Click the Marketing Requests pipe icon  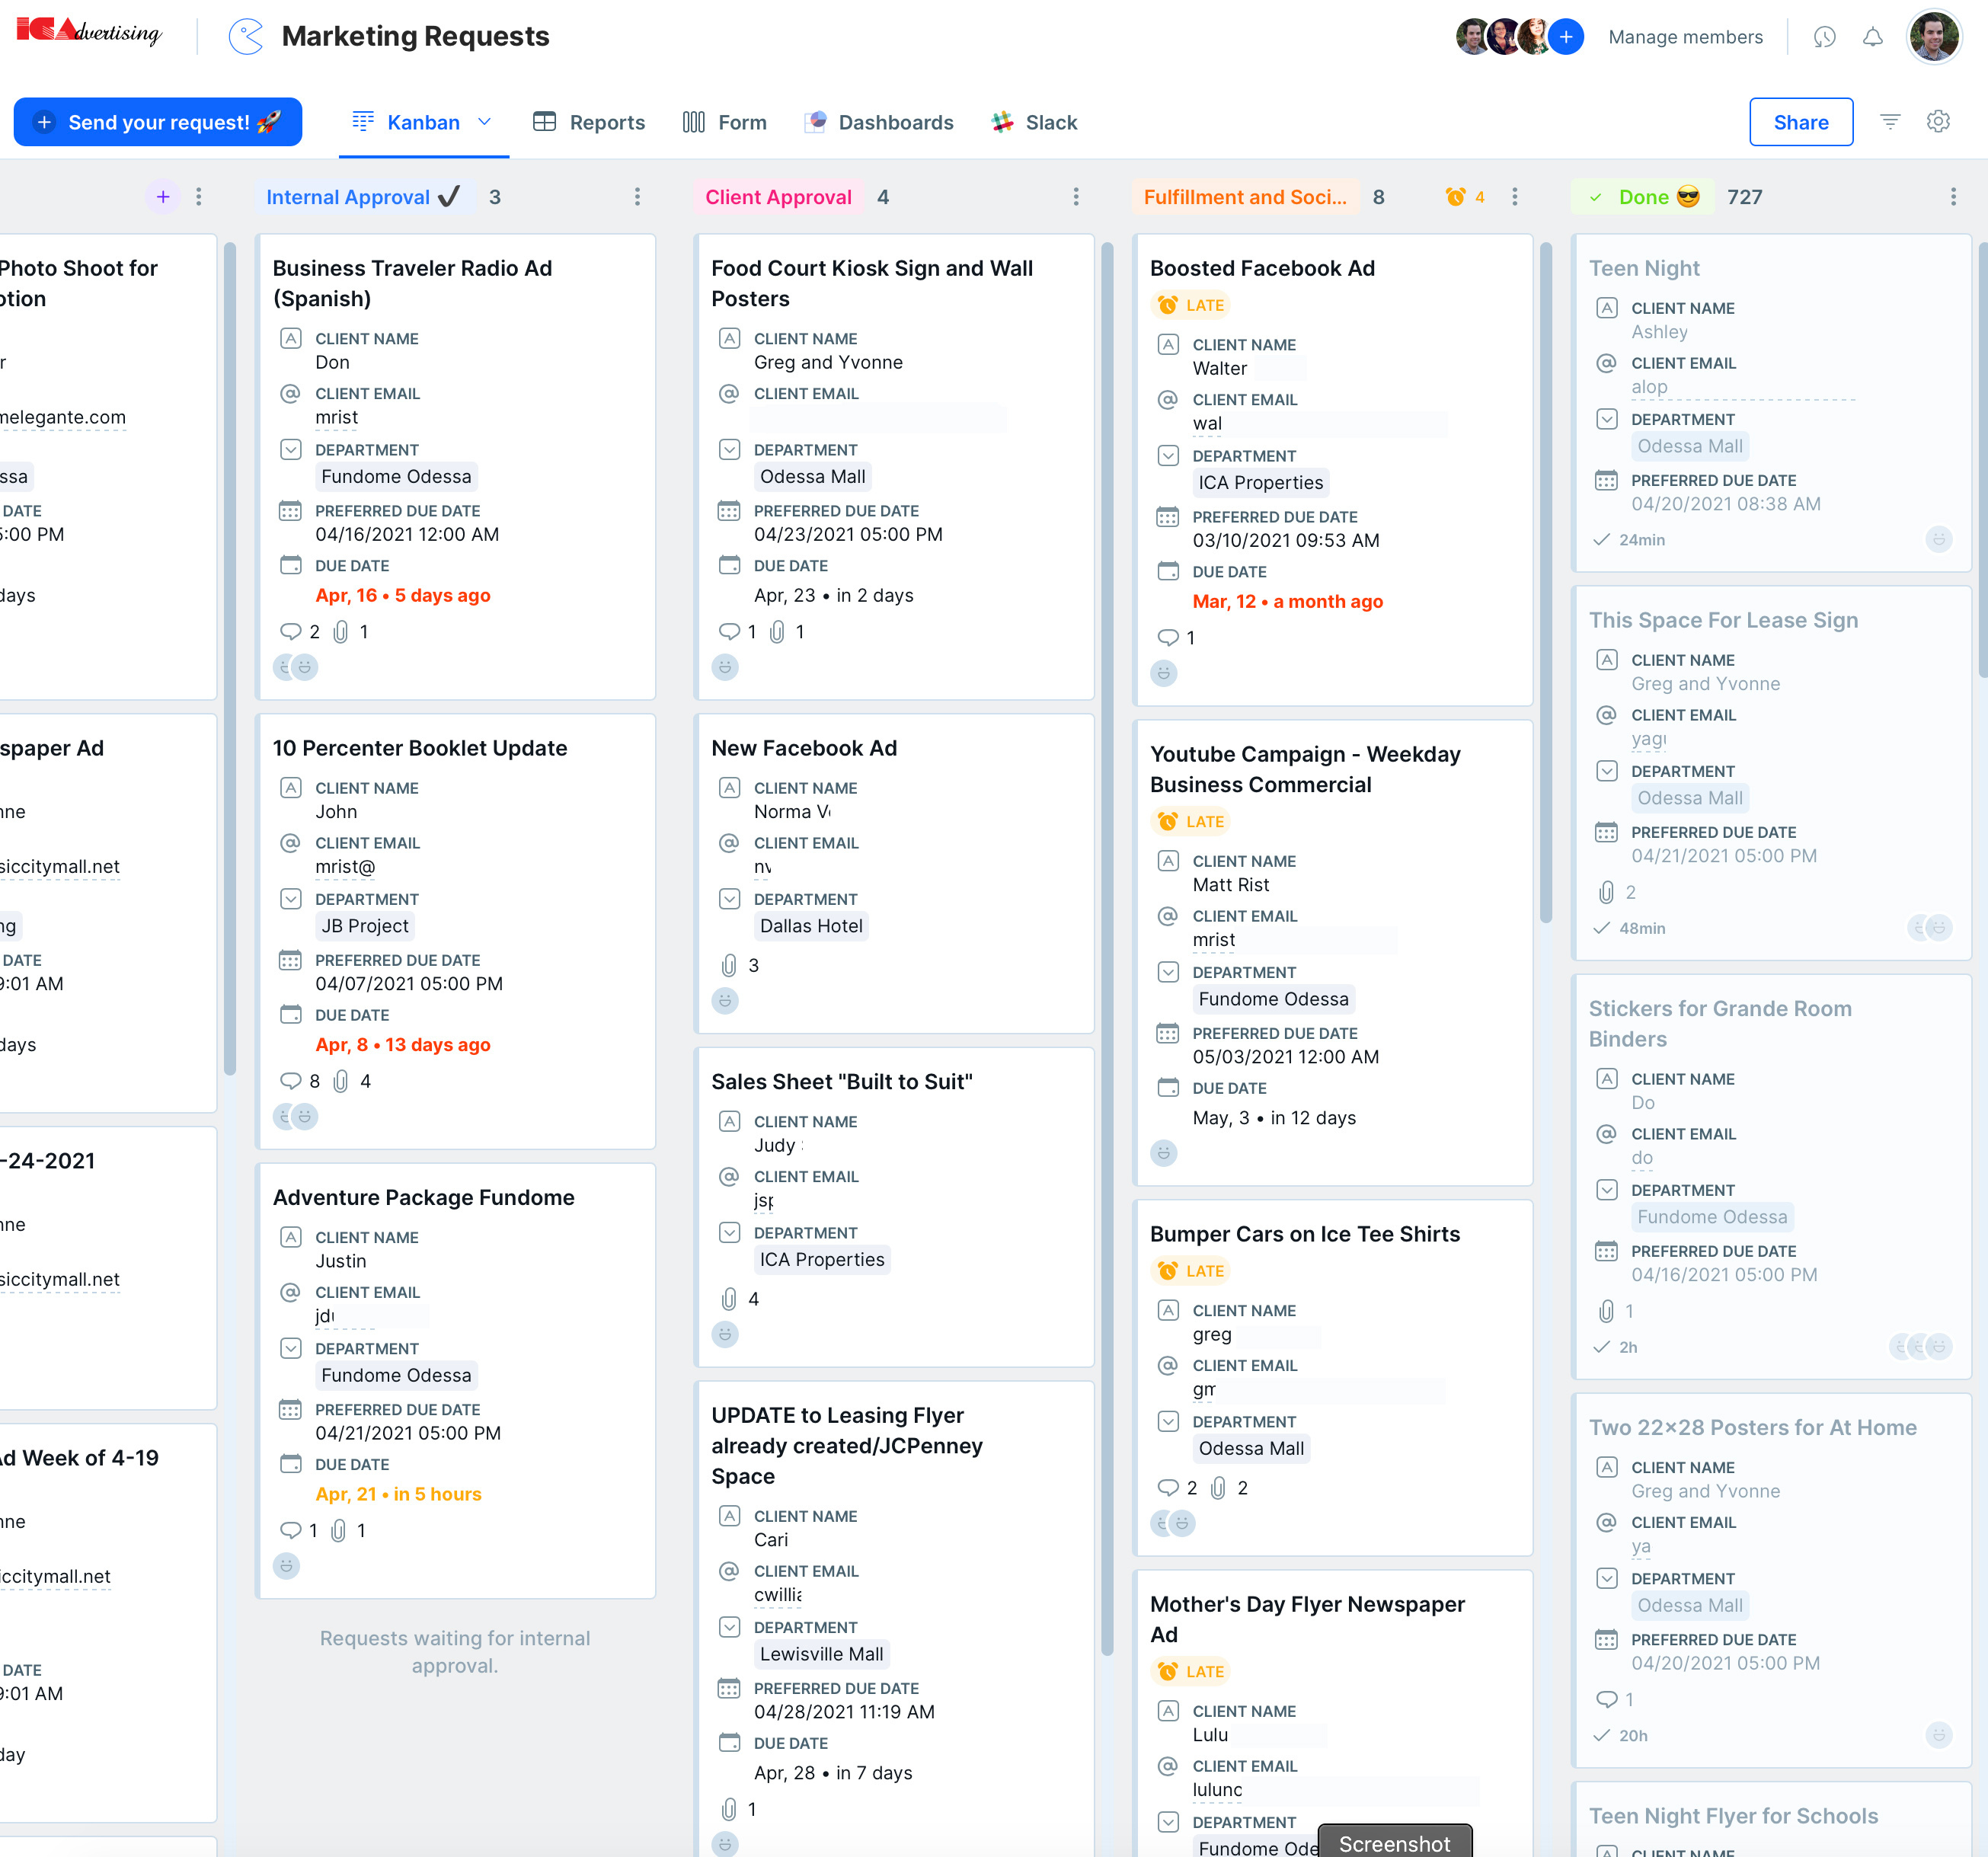(x=246, y=37)
